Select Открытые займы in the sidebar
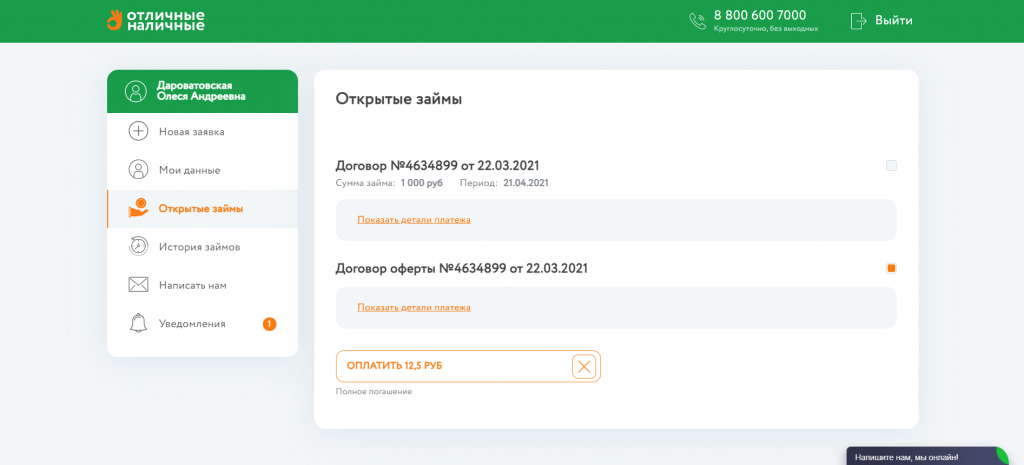 coord(202,209)
